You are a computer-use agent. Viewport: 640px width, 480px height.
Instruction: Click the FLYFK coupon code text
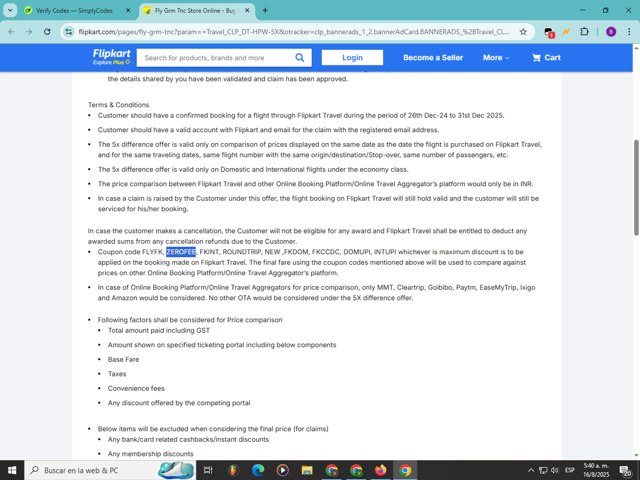pos(153,252)
